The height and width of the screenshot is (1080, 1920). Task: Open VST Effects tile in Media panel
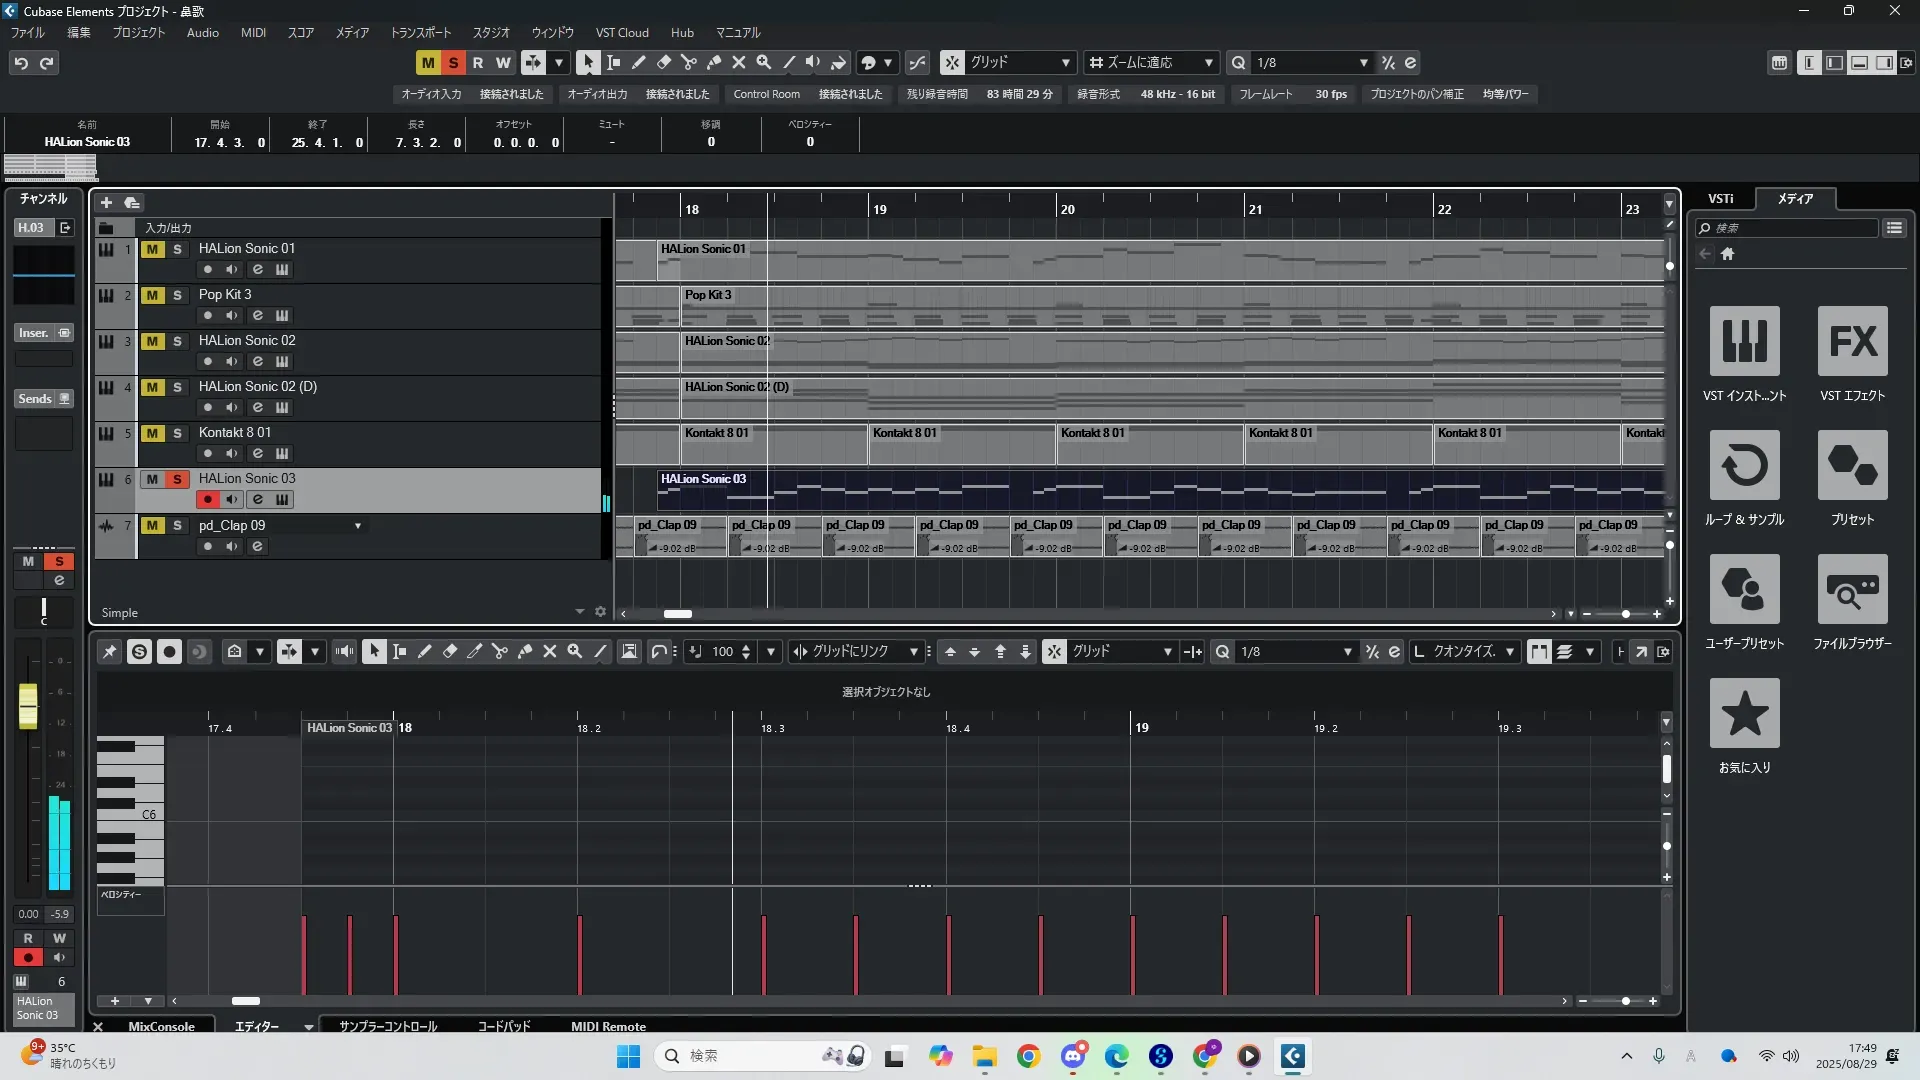tap(1852, 341)
